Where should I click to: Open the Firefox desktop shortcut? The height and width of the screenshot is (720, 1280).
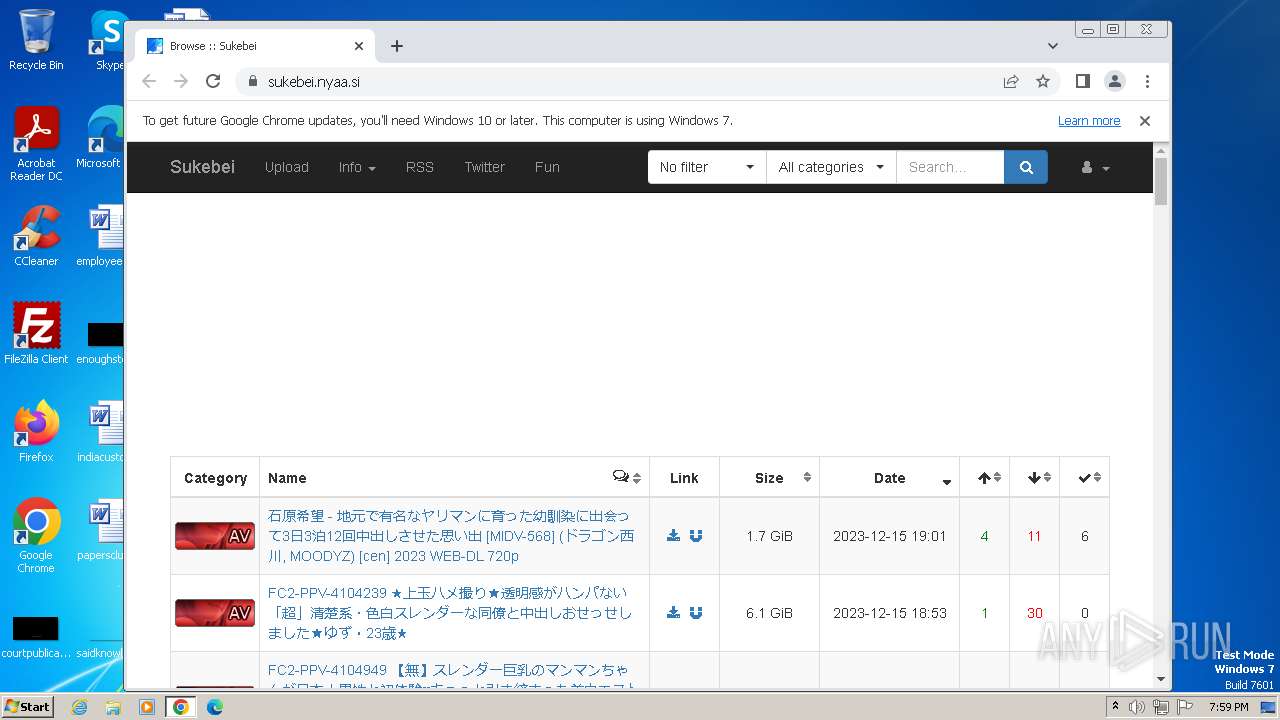[36, 432]
